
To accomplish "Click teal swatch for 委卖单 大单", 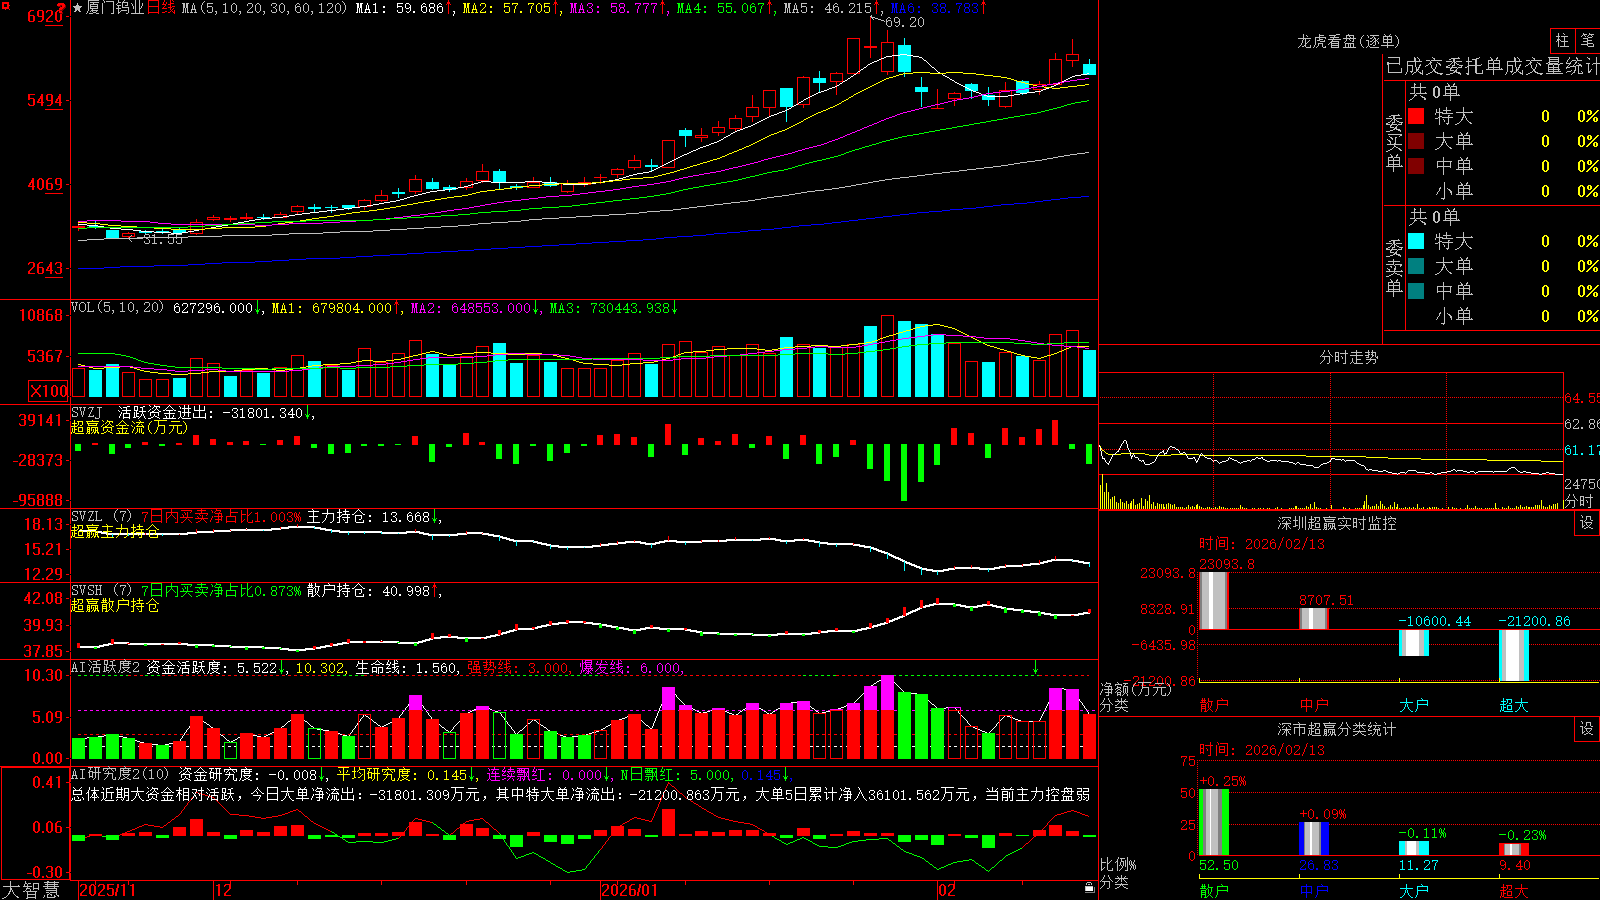I will coord(1416,266).
